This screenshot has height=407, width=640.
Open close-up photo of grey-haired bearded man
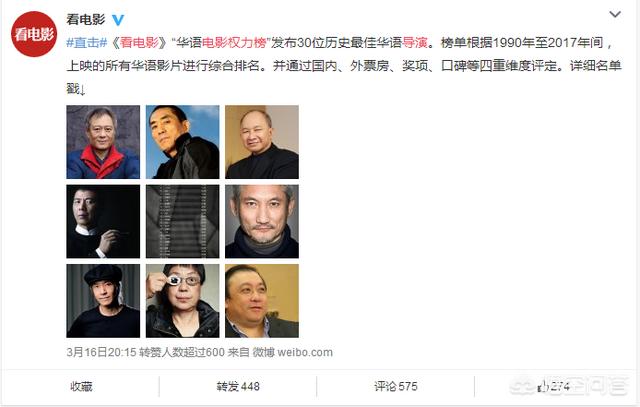tap(262, 221)
